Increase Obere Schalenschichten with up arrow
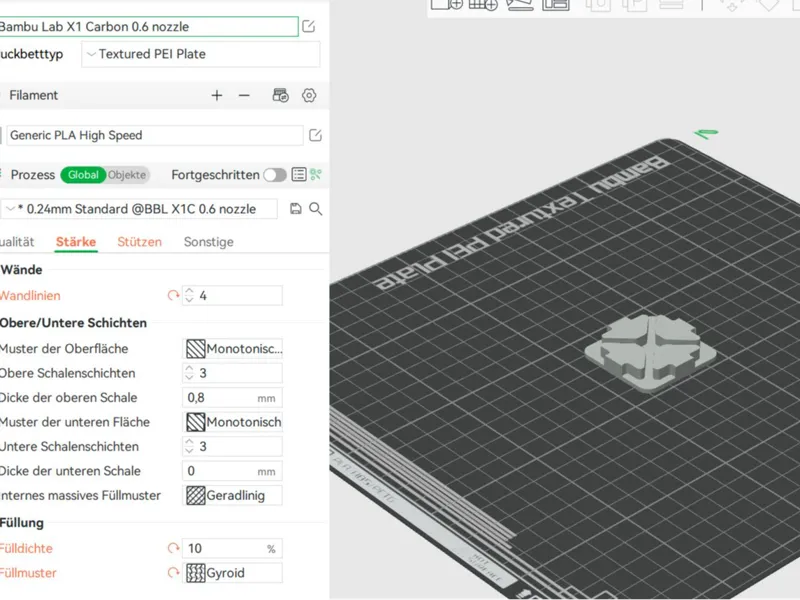Image resolution: width=800 pixels, height=600 pixels. coord(189,369)
